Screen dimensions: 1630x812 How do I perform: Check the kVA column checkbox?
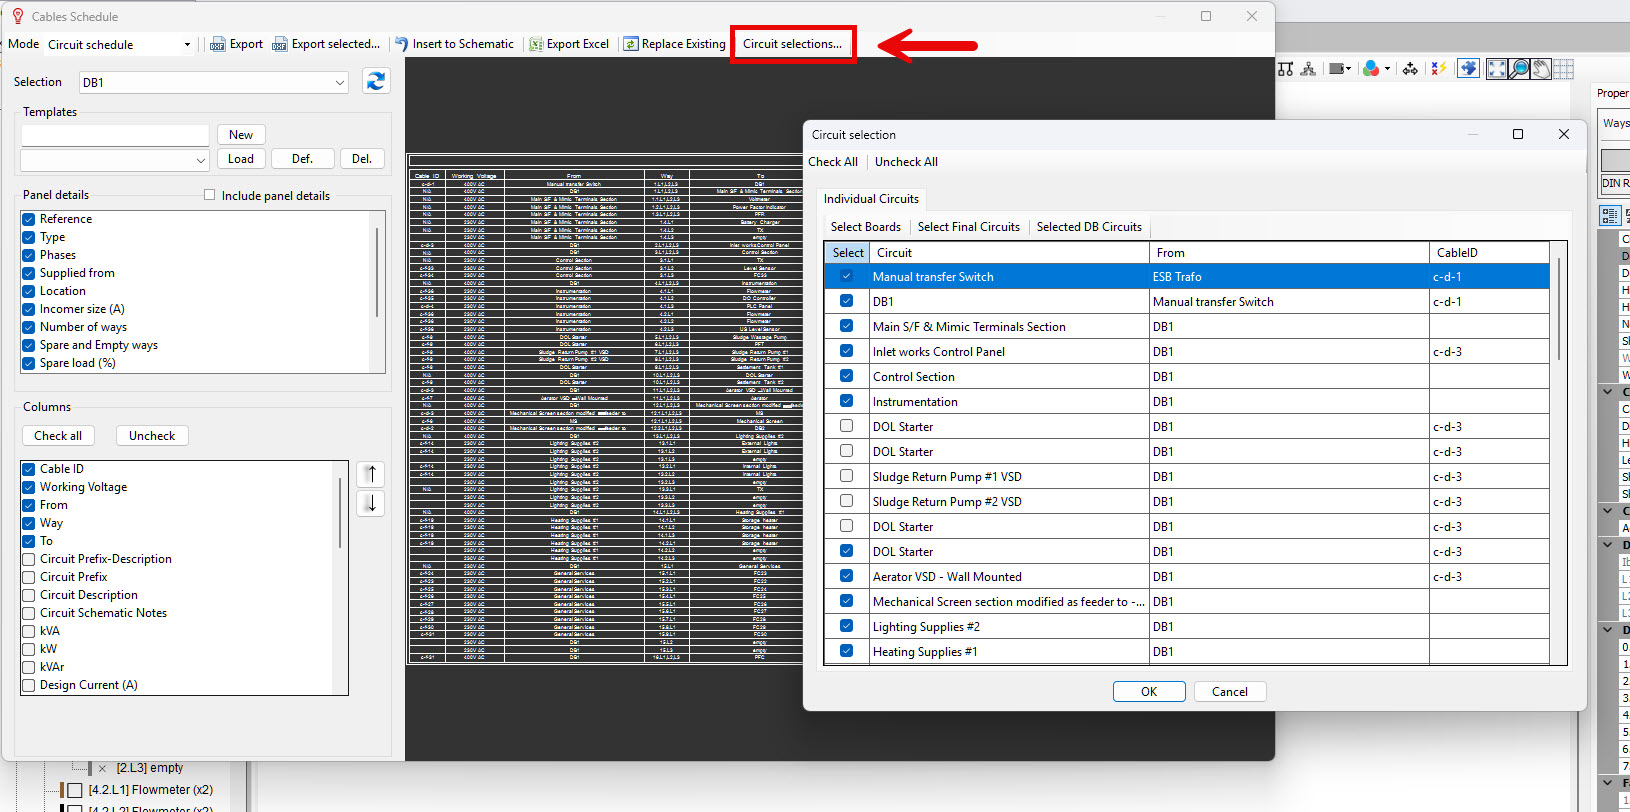[x=29, y=631]
